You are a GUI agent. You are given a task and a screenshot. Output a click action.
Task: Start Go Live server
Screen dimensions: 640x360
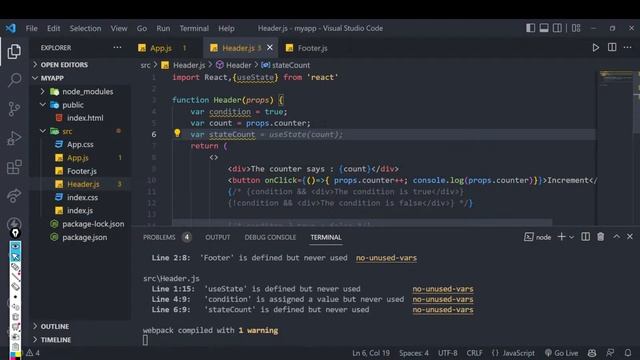tap(562, 353)
